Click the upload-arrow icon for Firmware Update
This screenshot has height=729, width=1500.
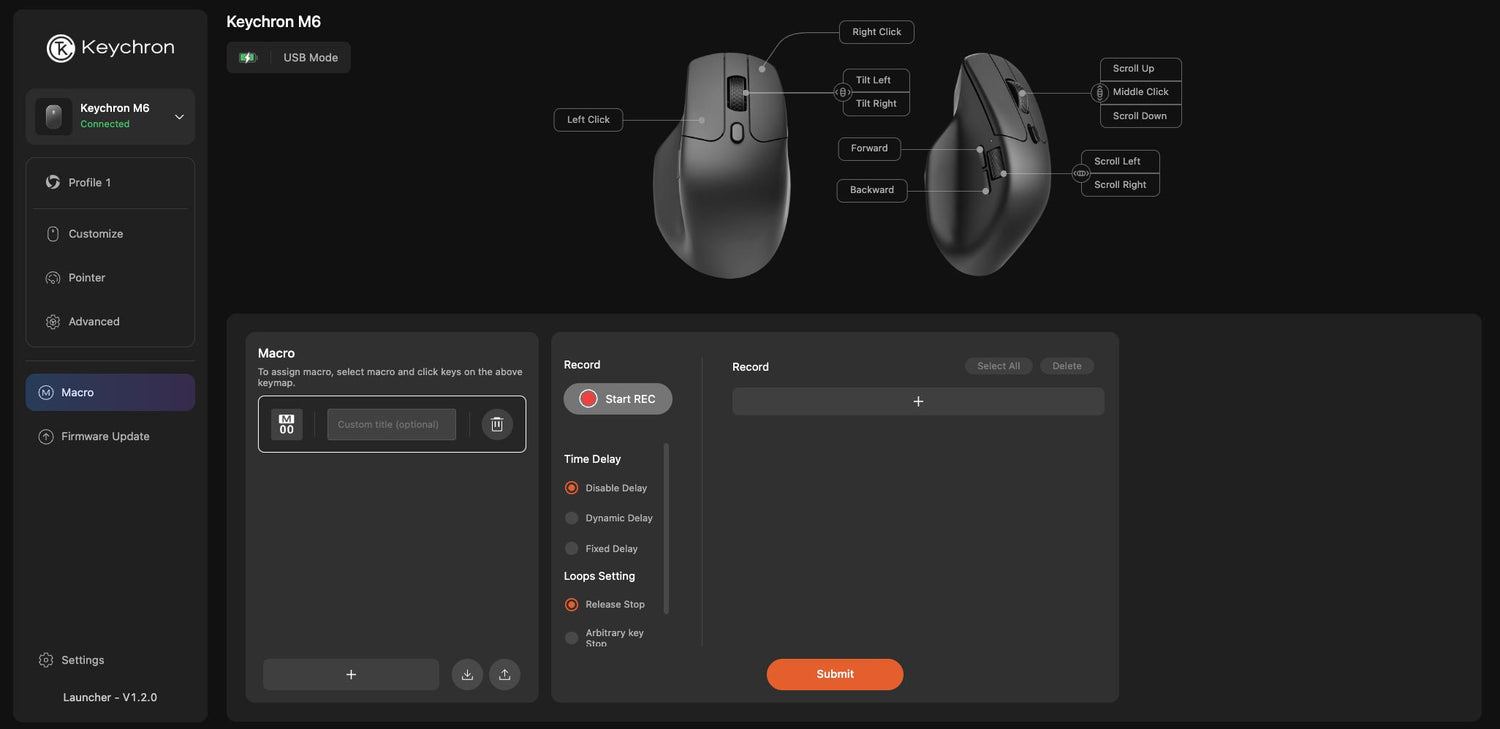pos(46,437)
